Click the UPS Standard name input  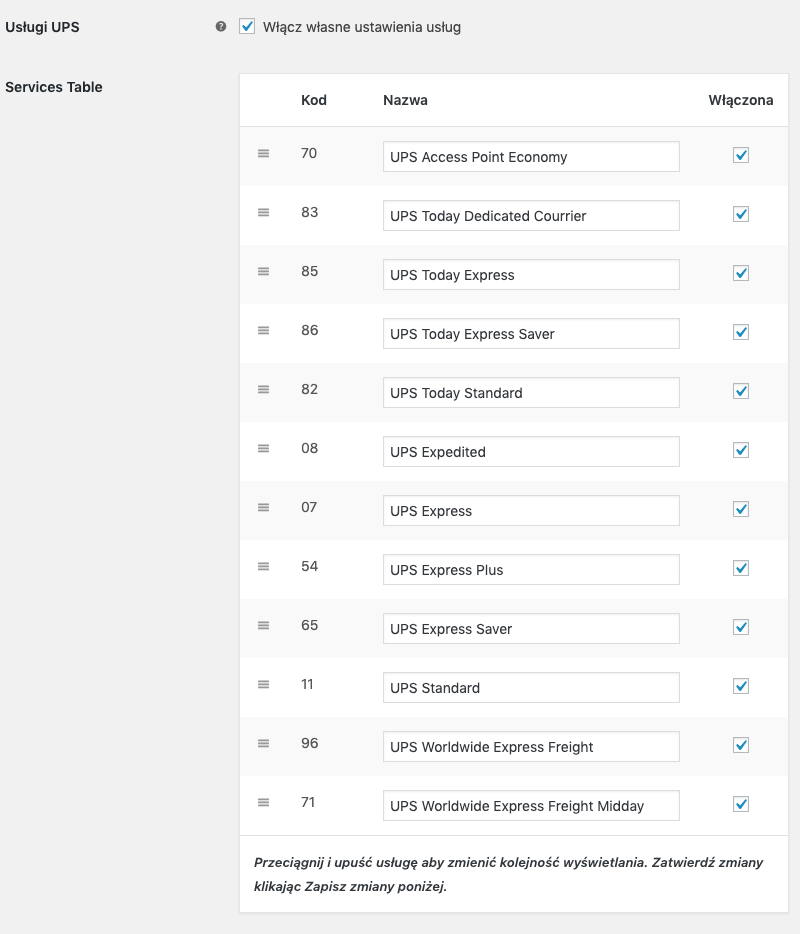(x=531, y=687)
